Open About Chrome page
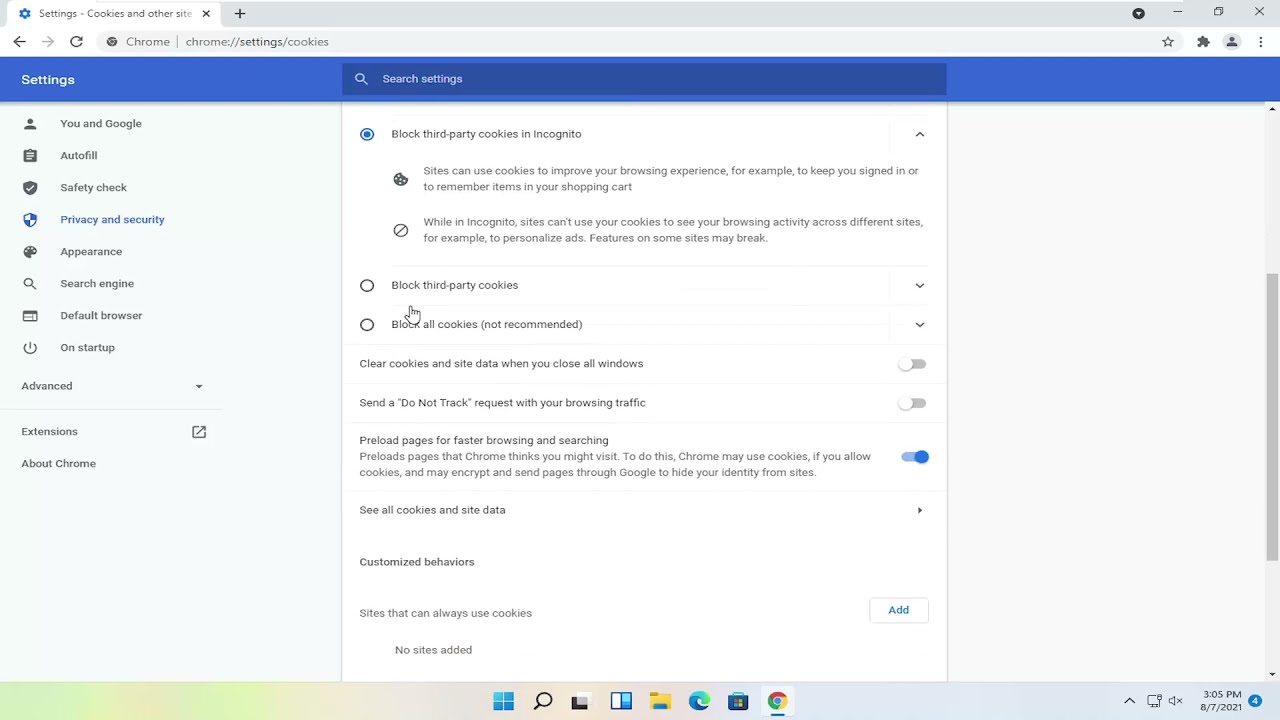Screen dimensions: 1280x720 point(59,464)
